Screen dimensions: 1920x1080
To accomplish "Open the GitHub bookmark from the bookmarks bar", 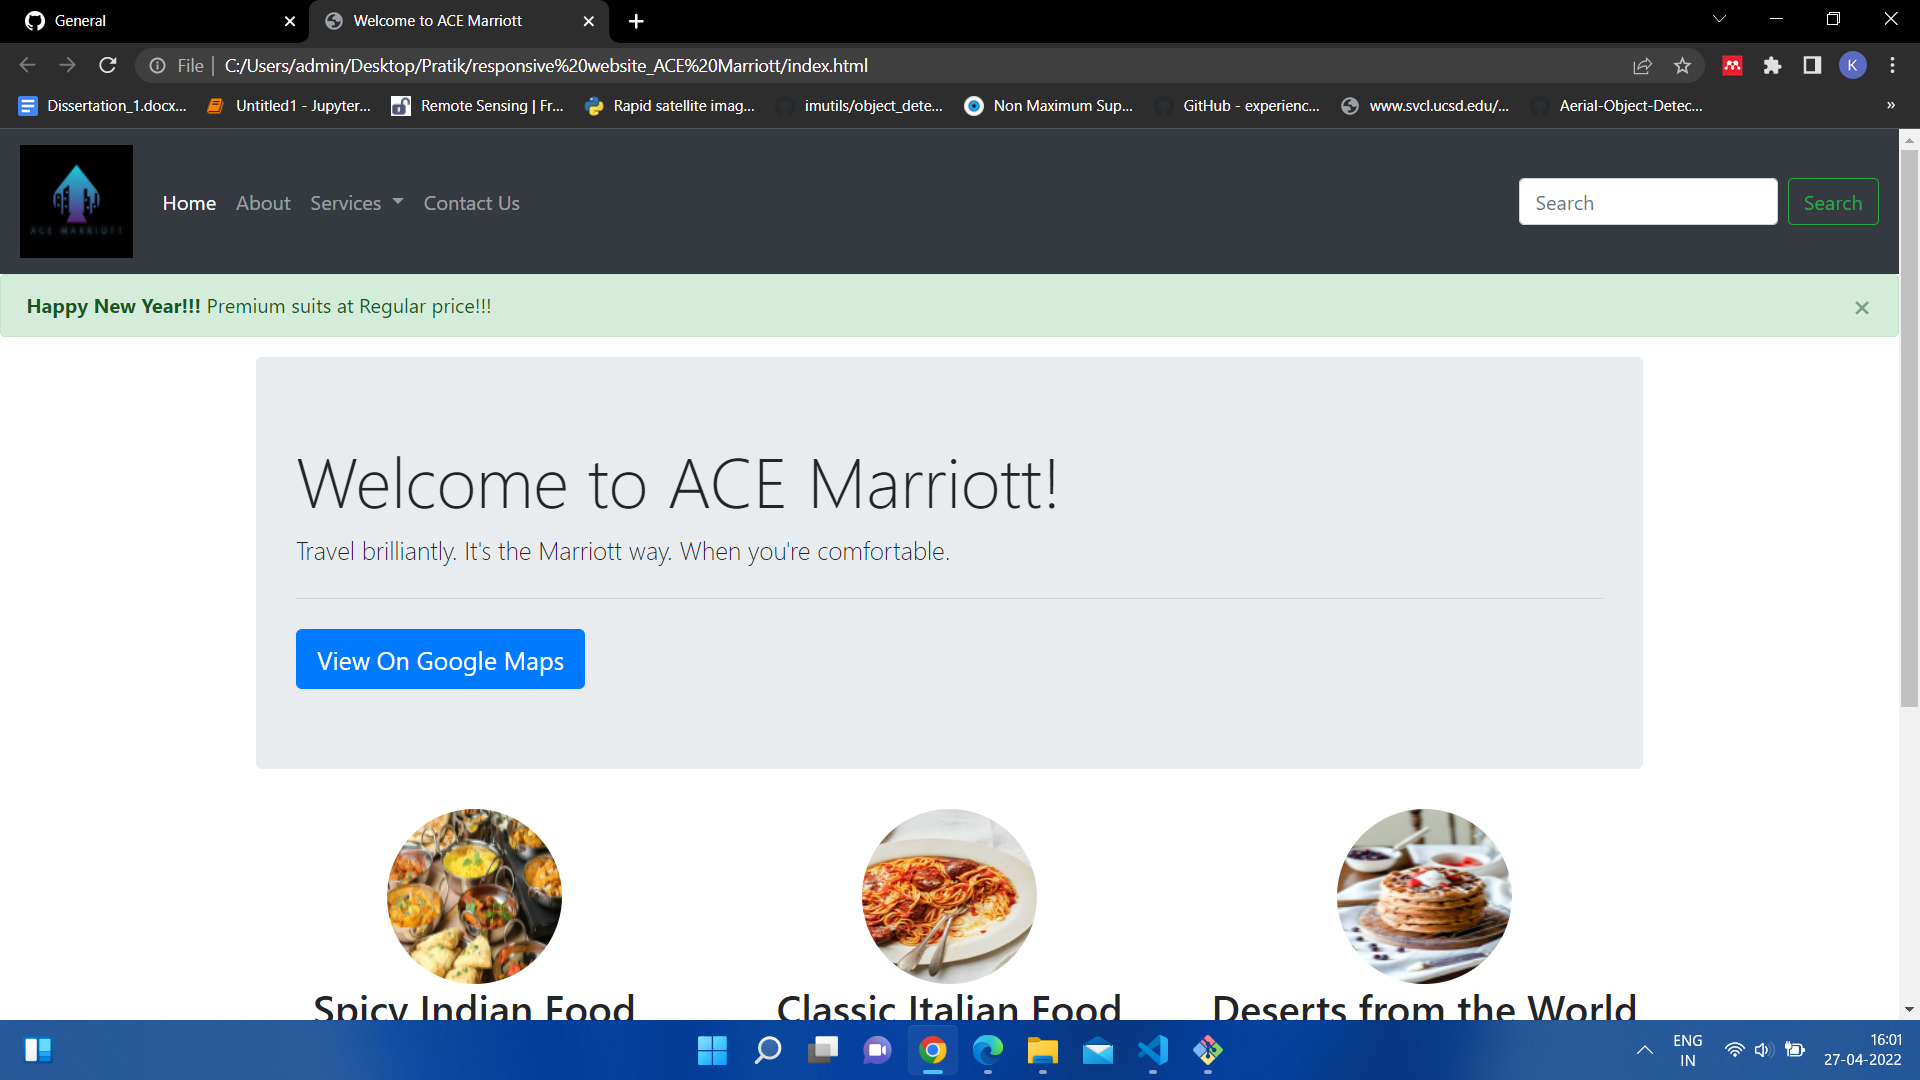I will click(1237, 105).
